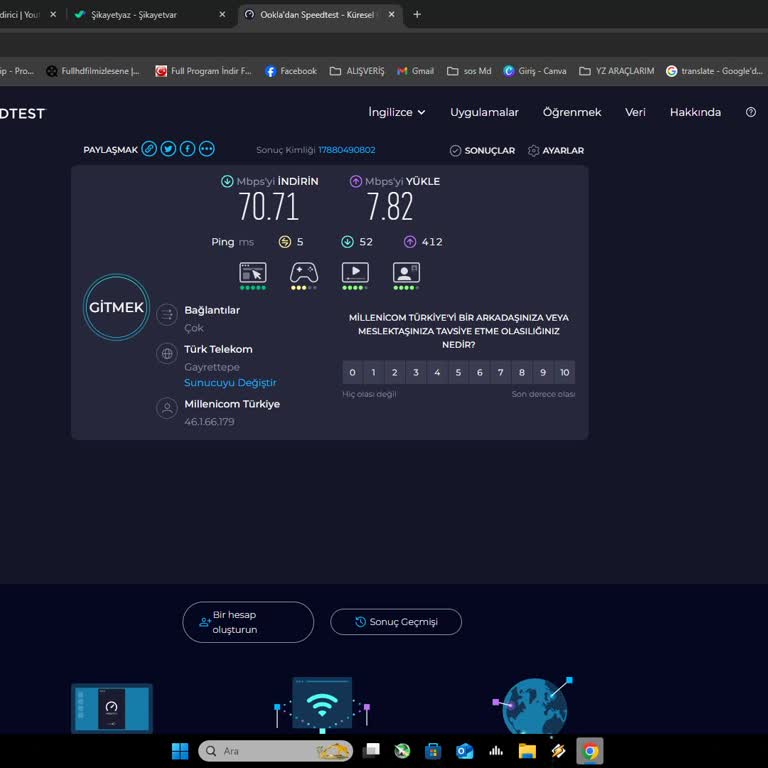Open translate - Google bookmark
Image resolution: width=768 pixels, height=768 pixels.
[714, 71]
